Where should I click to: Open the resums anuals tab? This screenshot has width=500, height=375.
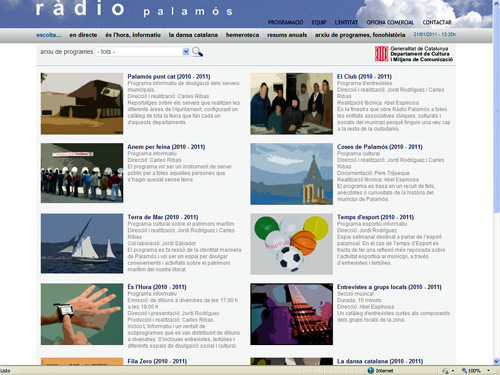[287, 35]
